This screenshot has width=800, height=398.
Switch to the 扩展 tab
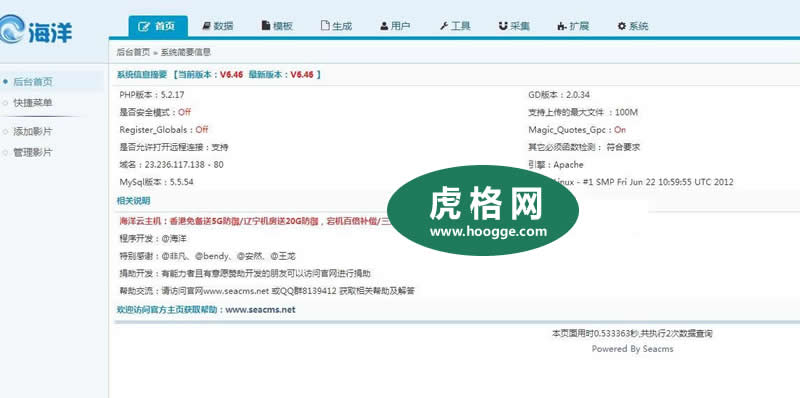[x=573, y=26]
